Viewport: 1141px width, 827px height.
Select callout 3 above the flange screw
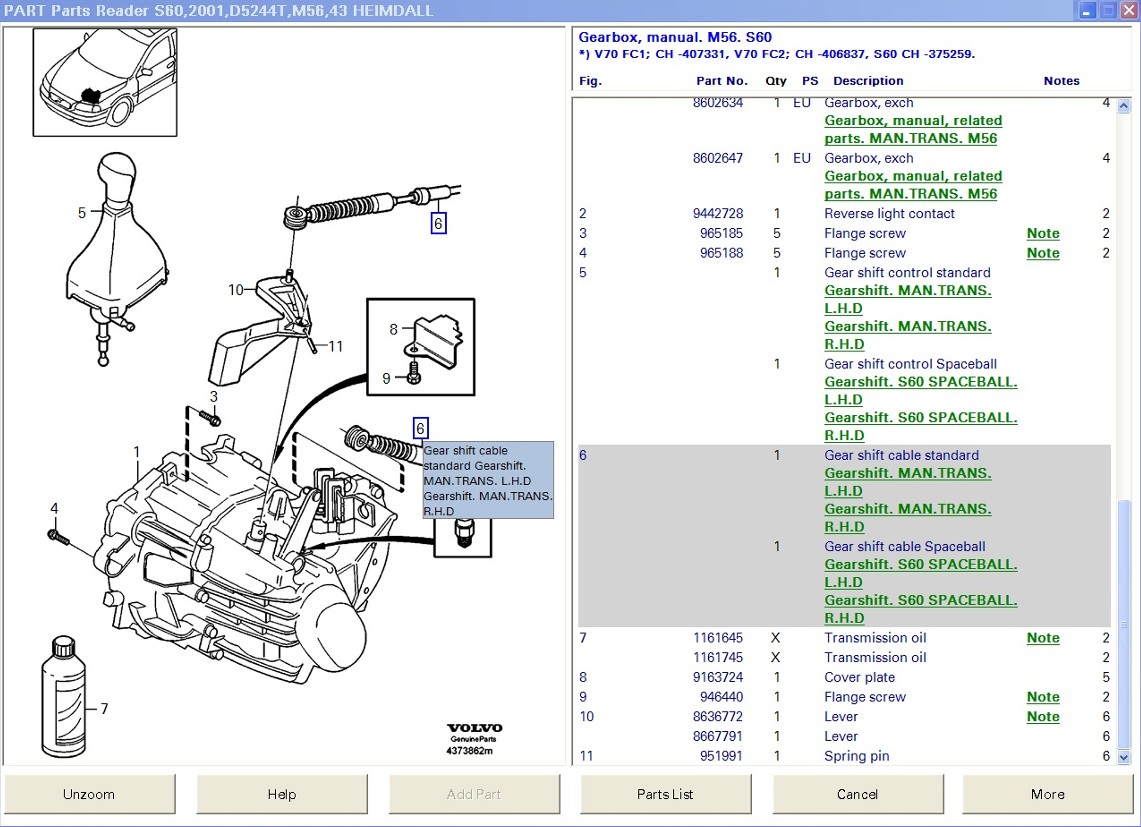coord(213,397)
